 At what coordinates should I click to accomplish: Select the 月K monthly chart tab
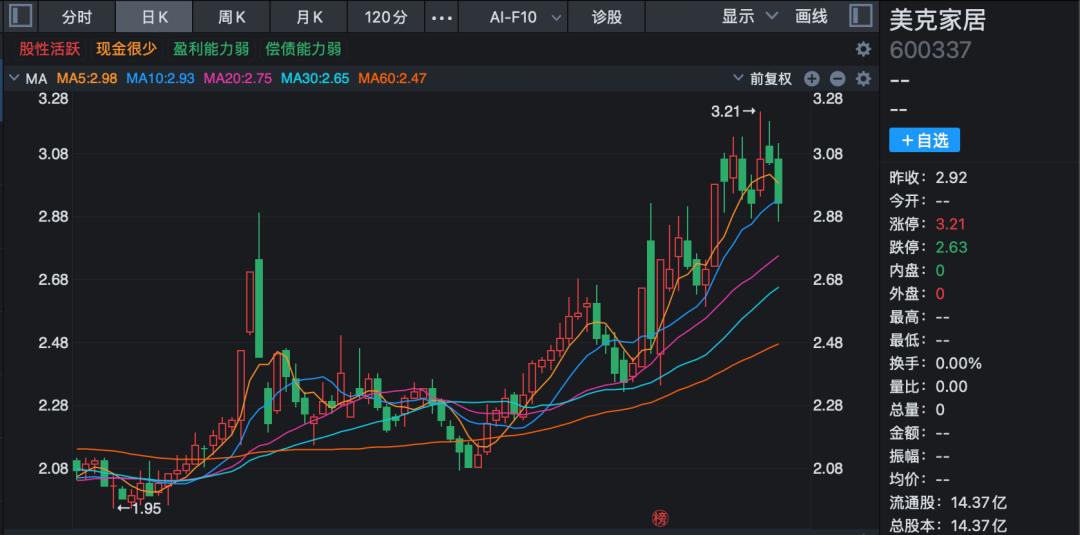pos(310,17)
